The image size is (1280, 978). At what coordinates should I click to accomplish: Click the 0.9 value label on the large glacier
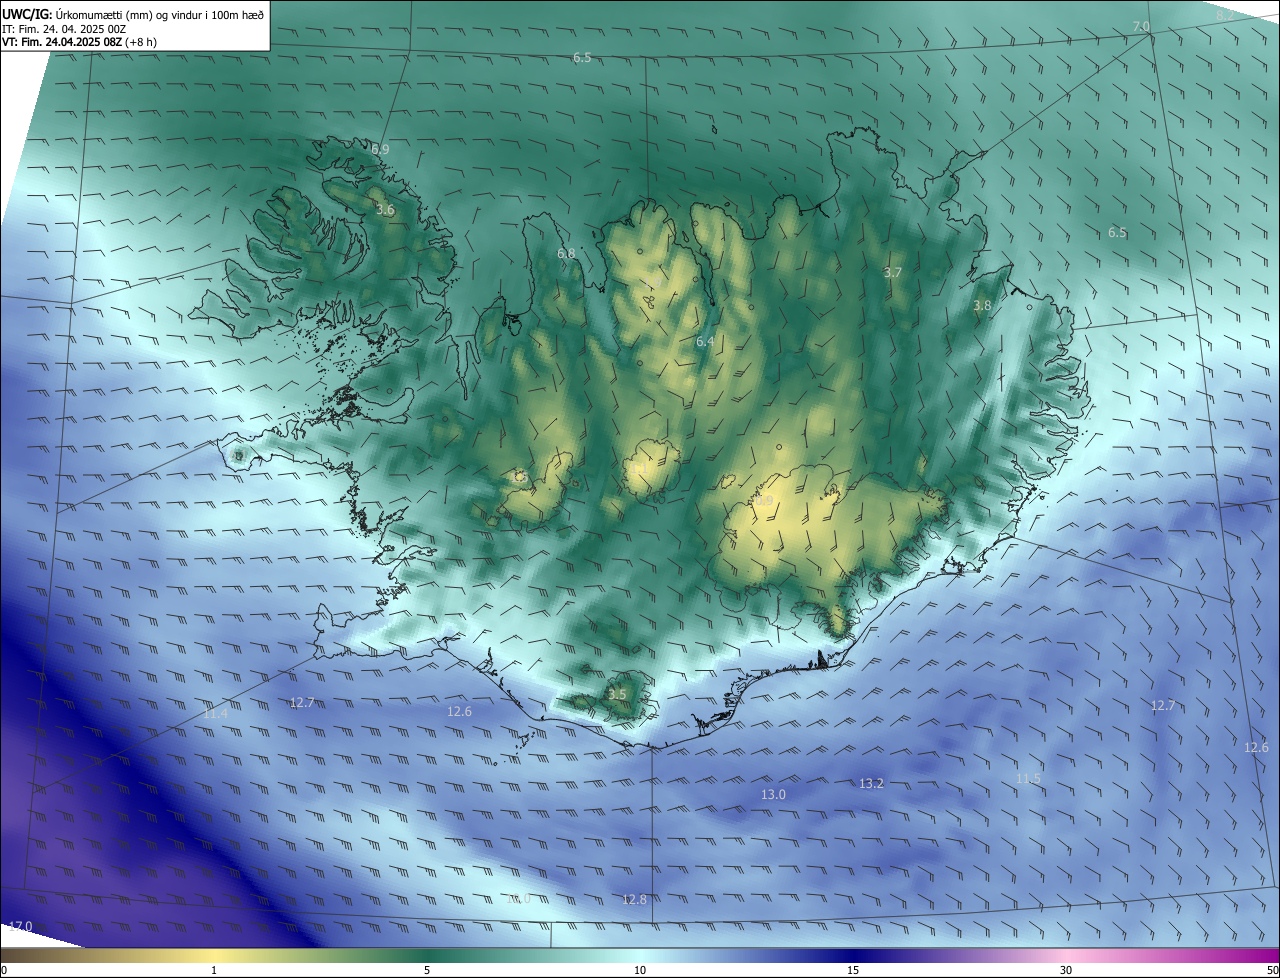[765, 499]
